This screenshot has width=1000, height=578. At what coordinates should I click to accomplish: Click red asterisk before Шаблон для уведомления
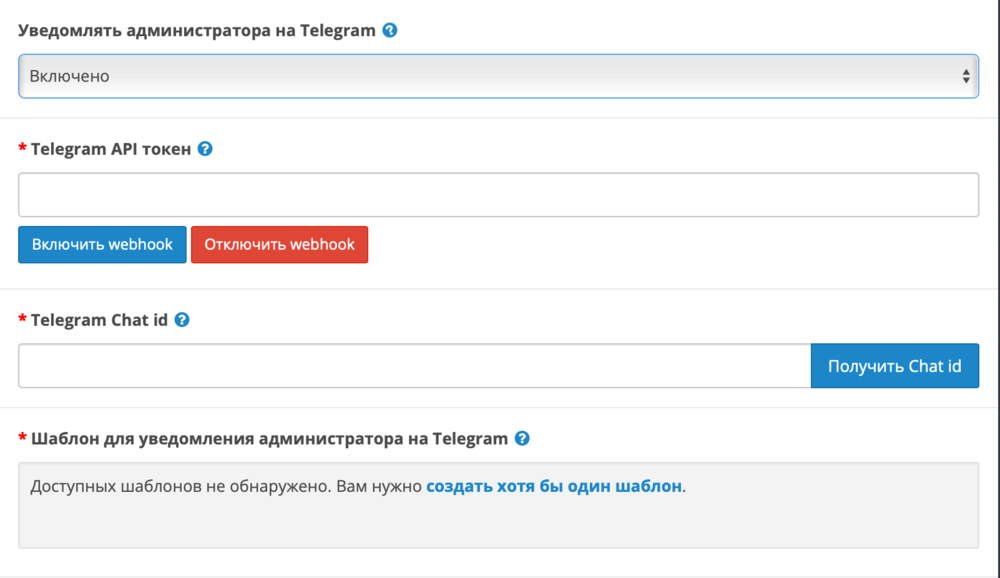click(23, 438)
